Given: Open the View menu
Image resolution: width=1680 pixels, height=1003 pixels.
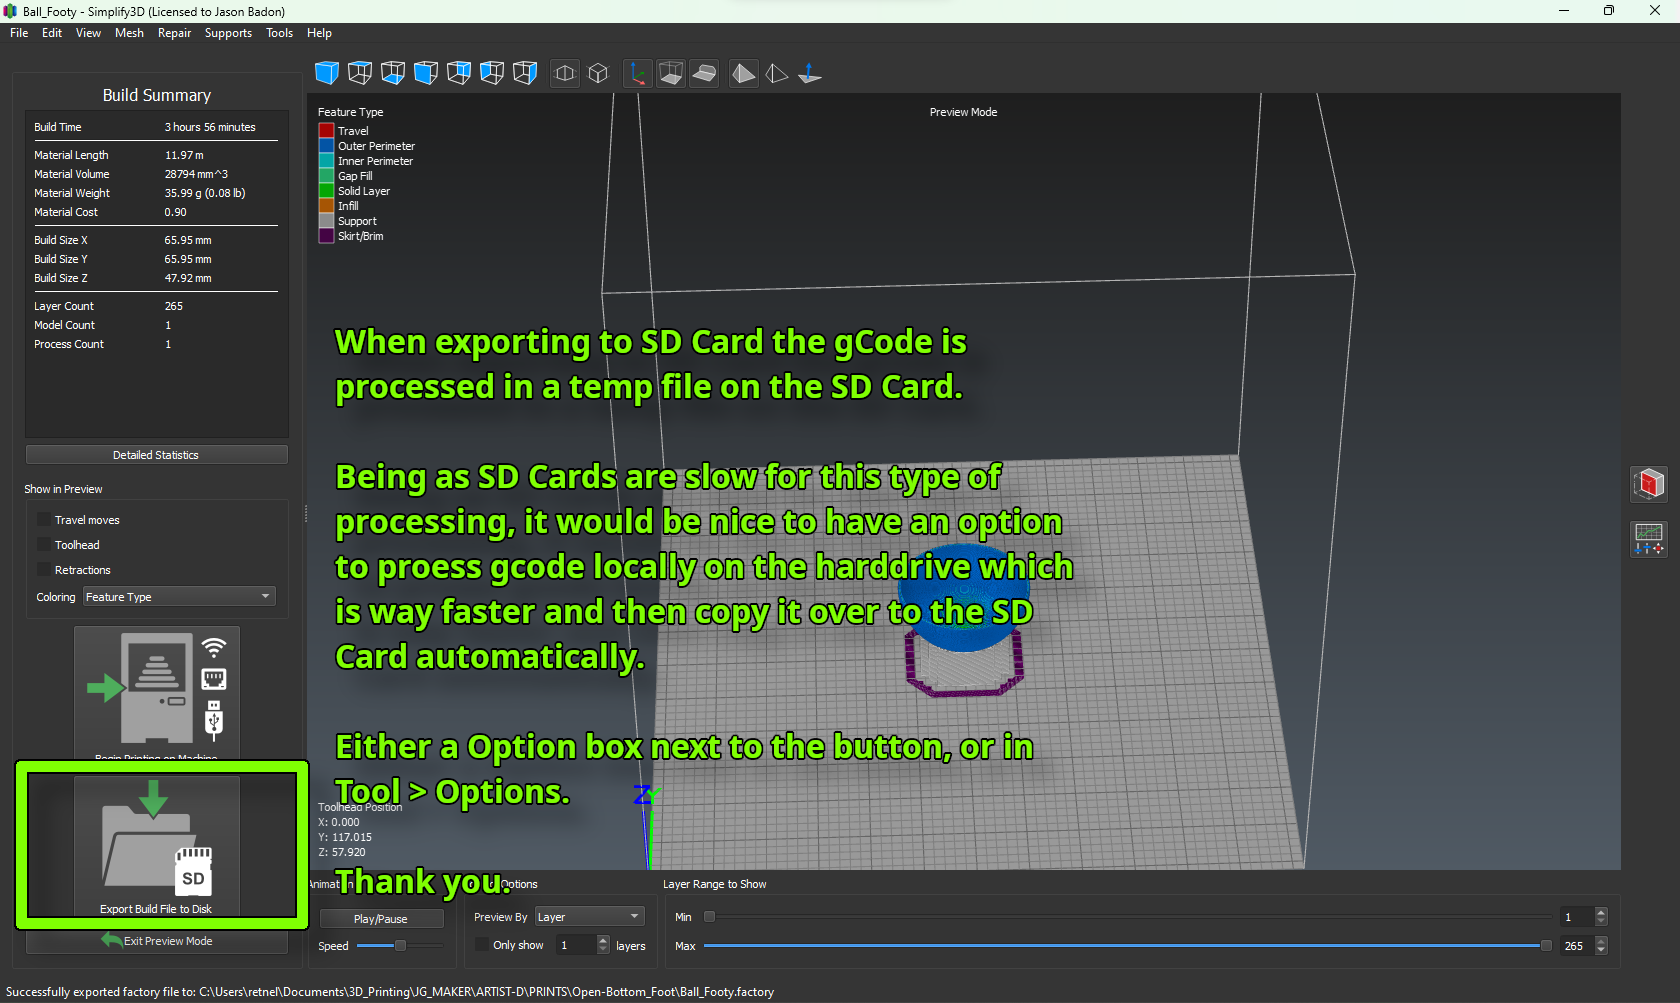Looking at the screenshot, I should pyautogui.click(x=88, y=33).
